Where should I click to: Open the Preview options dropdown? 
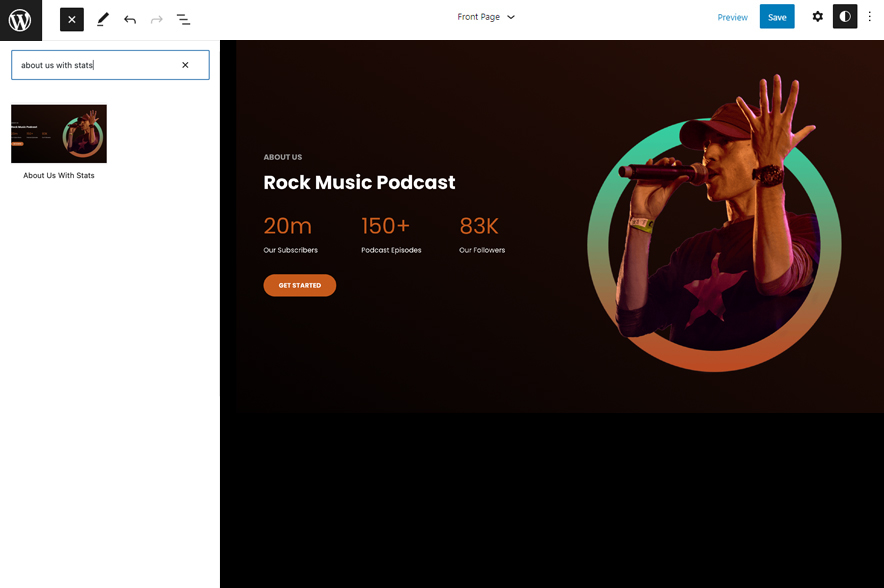coord(732,17)
